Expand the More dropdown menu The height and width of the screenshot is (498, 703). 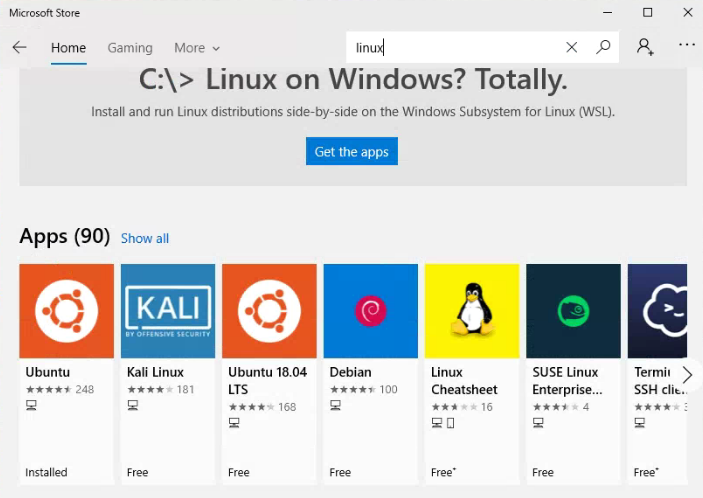(196, 48)
